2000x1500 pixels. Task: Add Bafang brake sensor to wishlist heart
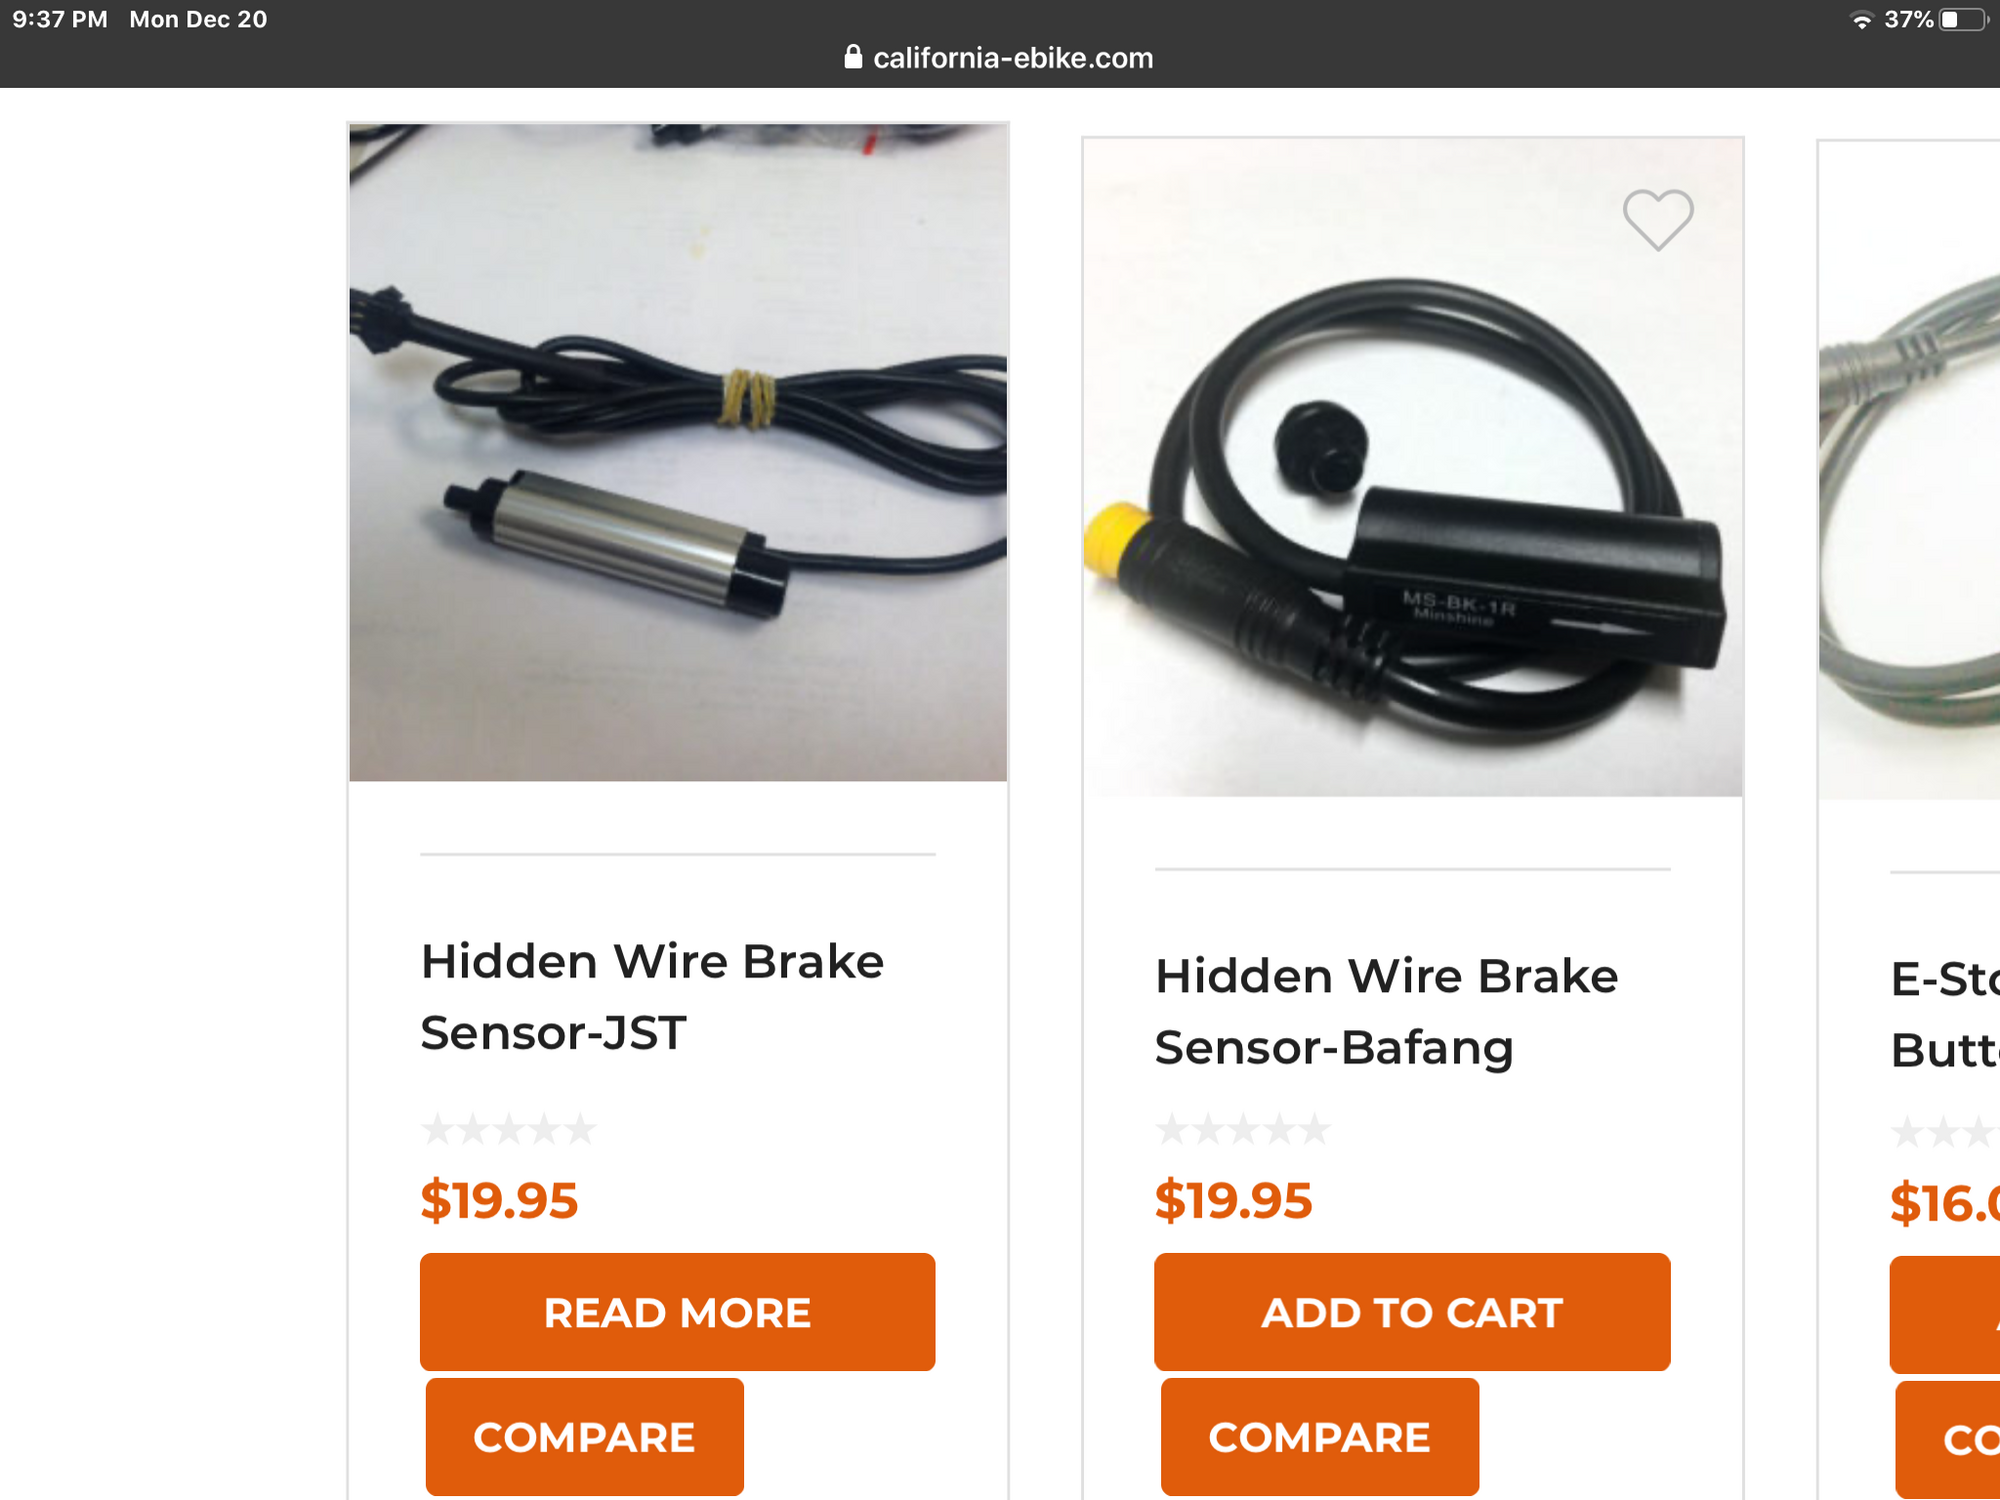click(1657, 220)
